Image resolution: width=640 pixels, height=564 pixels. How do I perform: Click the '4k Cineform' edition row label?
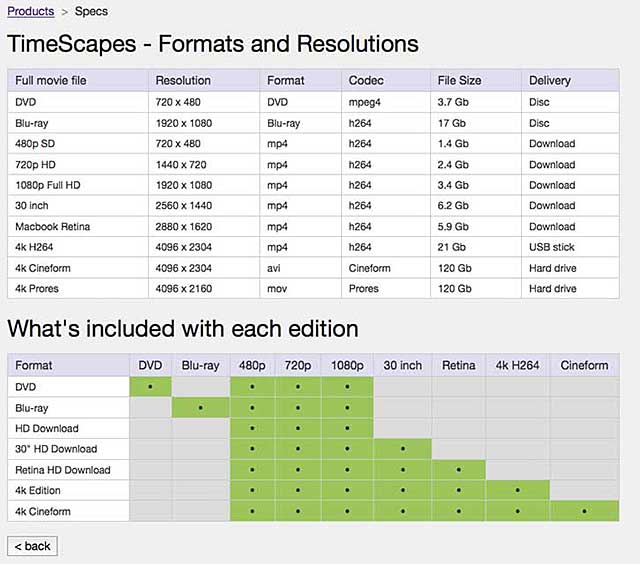[43, 511]
